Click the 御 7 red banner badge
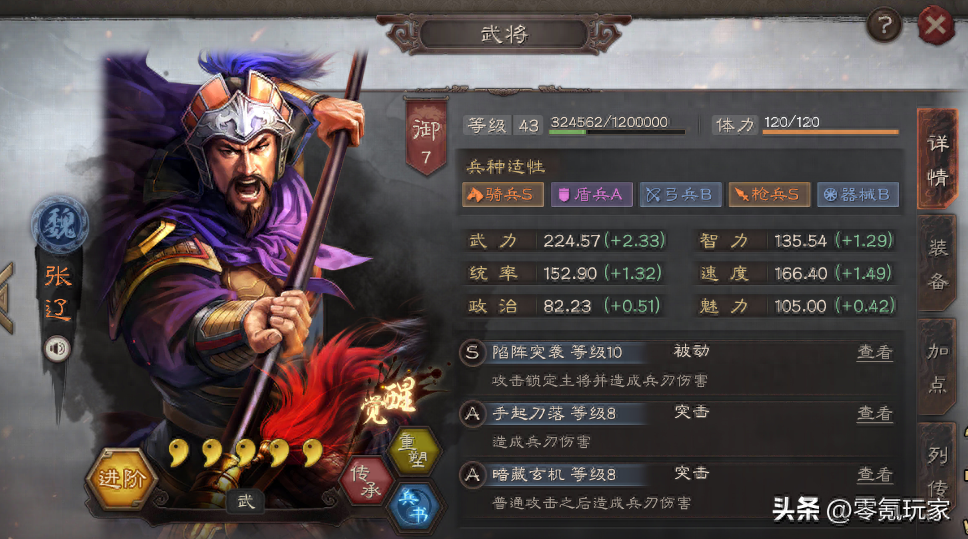 click(426, 137)
